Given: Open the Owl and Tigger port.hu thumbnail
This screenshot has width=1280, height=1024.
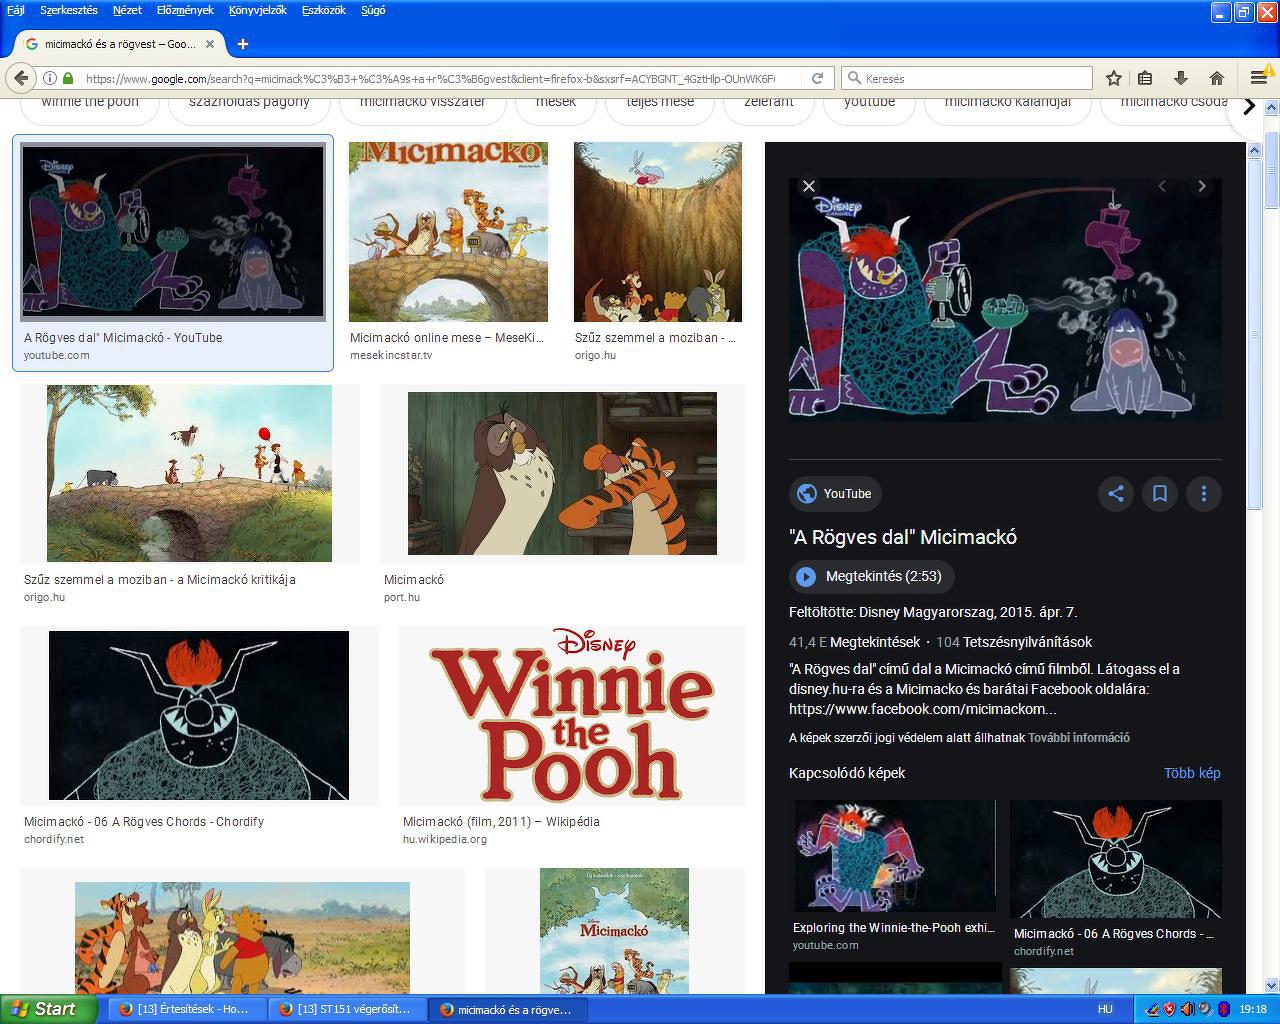Looking at the screenshot, I should pyautogui.click(x=562, y=473).
